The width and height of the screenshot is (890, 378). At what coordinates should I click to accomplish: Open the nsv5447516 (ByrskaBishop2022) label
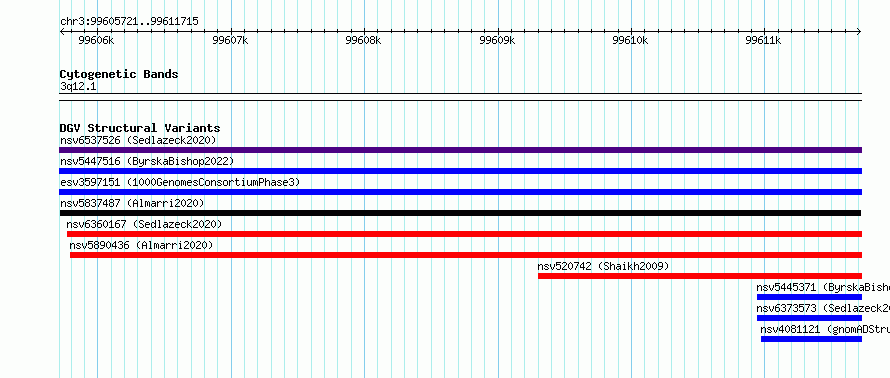click(147, 161)
